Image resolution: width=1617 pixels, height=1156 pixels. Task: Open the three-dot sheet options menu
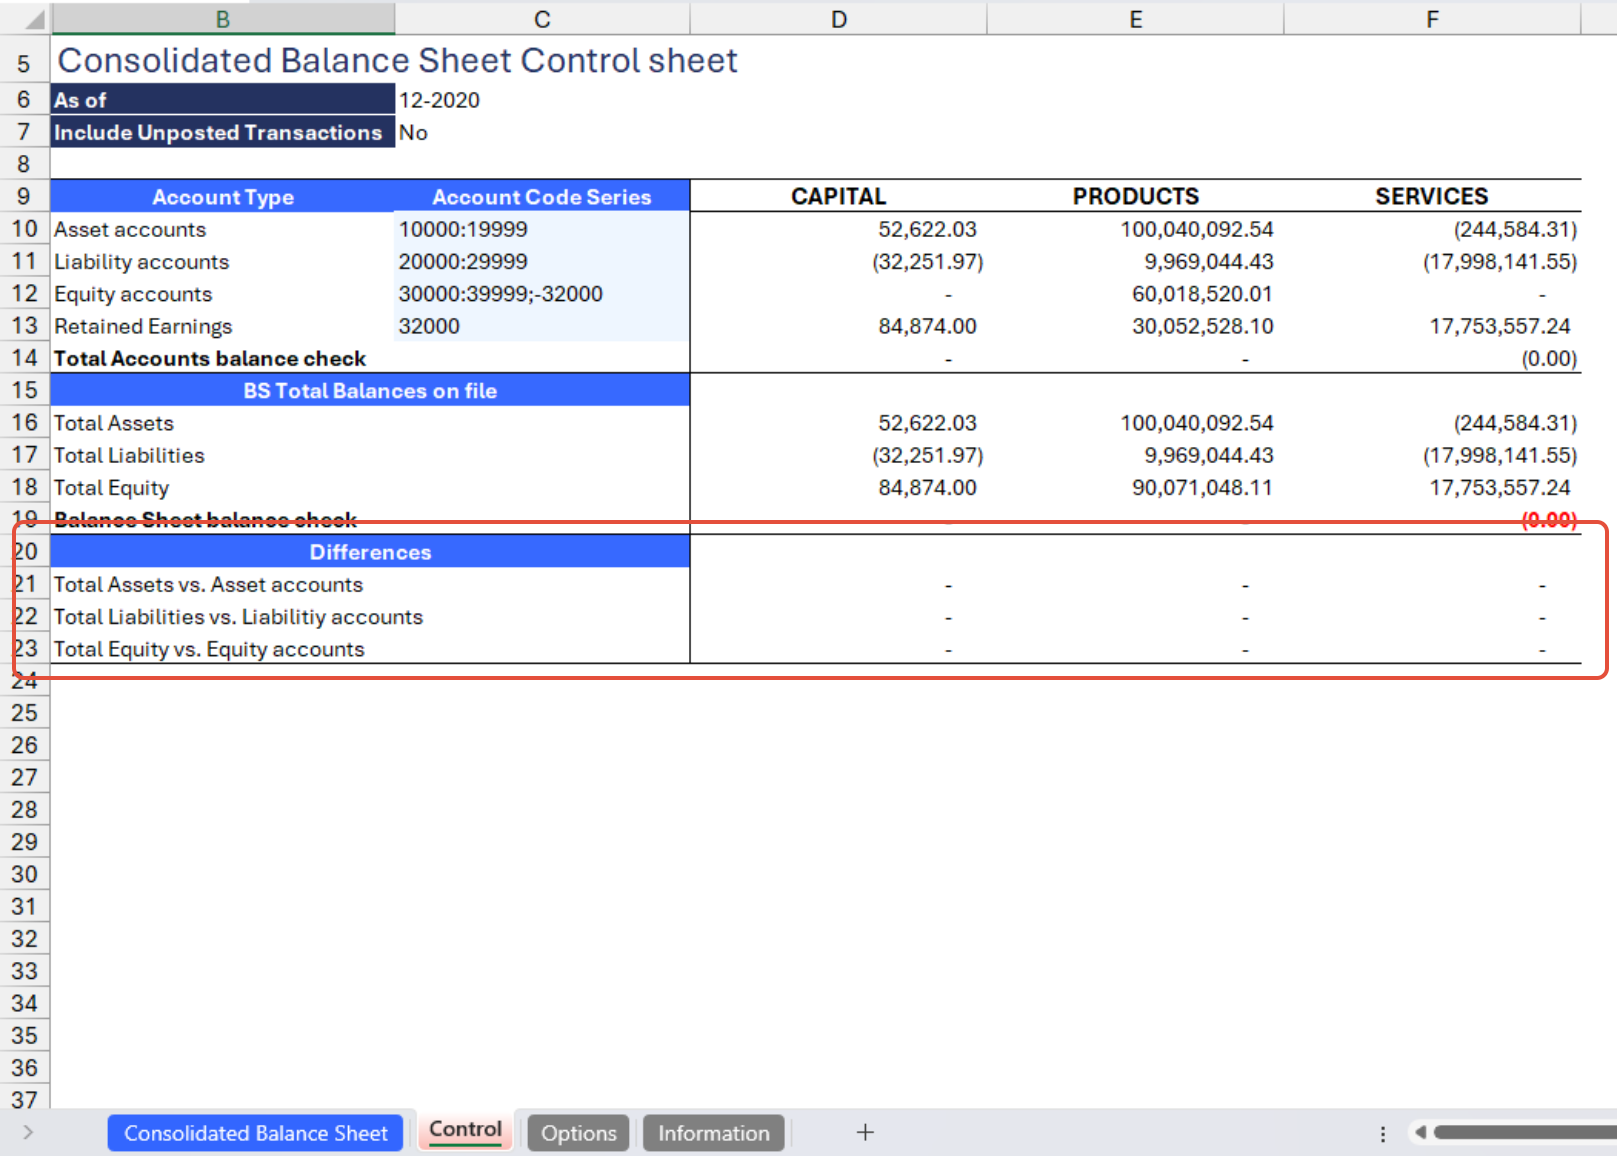pyautogui.click(x=1383, y=1133)
